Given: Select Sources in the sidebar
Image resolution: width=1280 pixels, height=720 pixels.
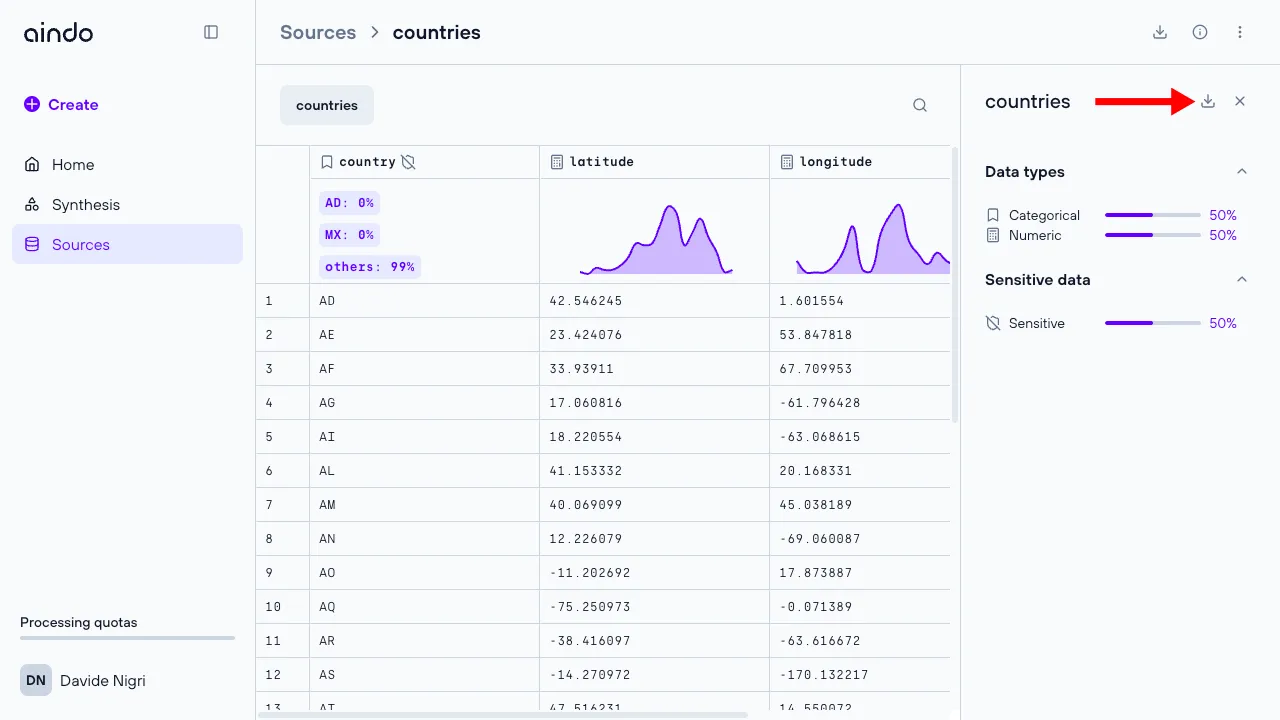Looking at the screenshot, I should (x=127, y=244).
